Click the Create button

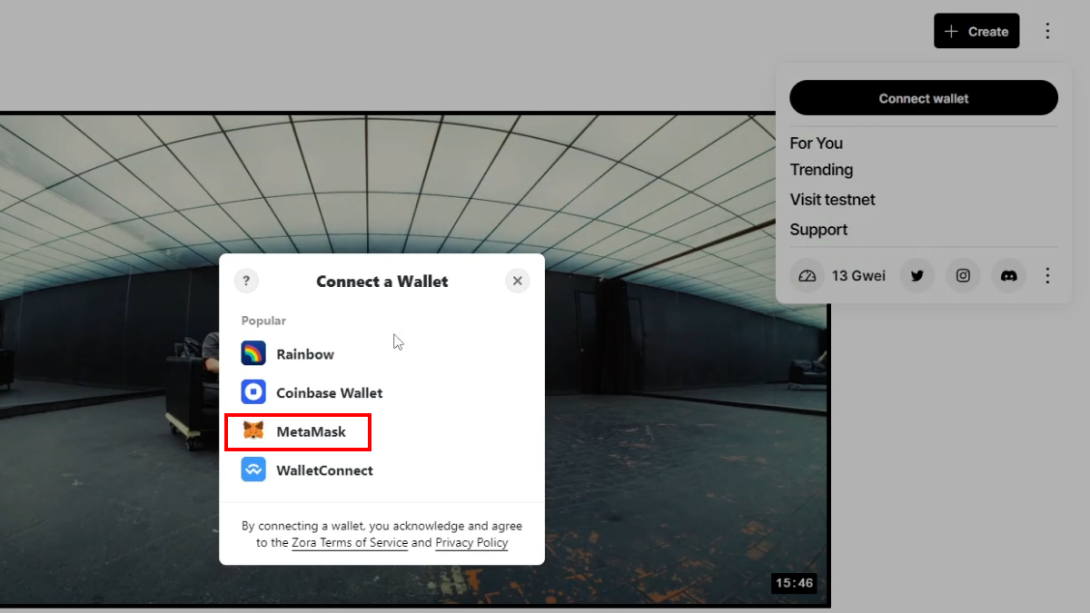pyautogui.click(x=977, y=31)
